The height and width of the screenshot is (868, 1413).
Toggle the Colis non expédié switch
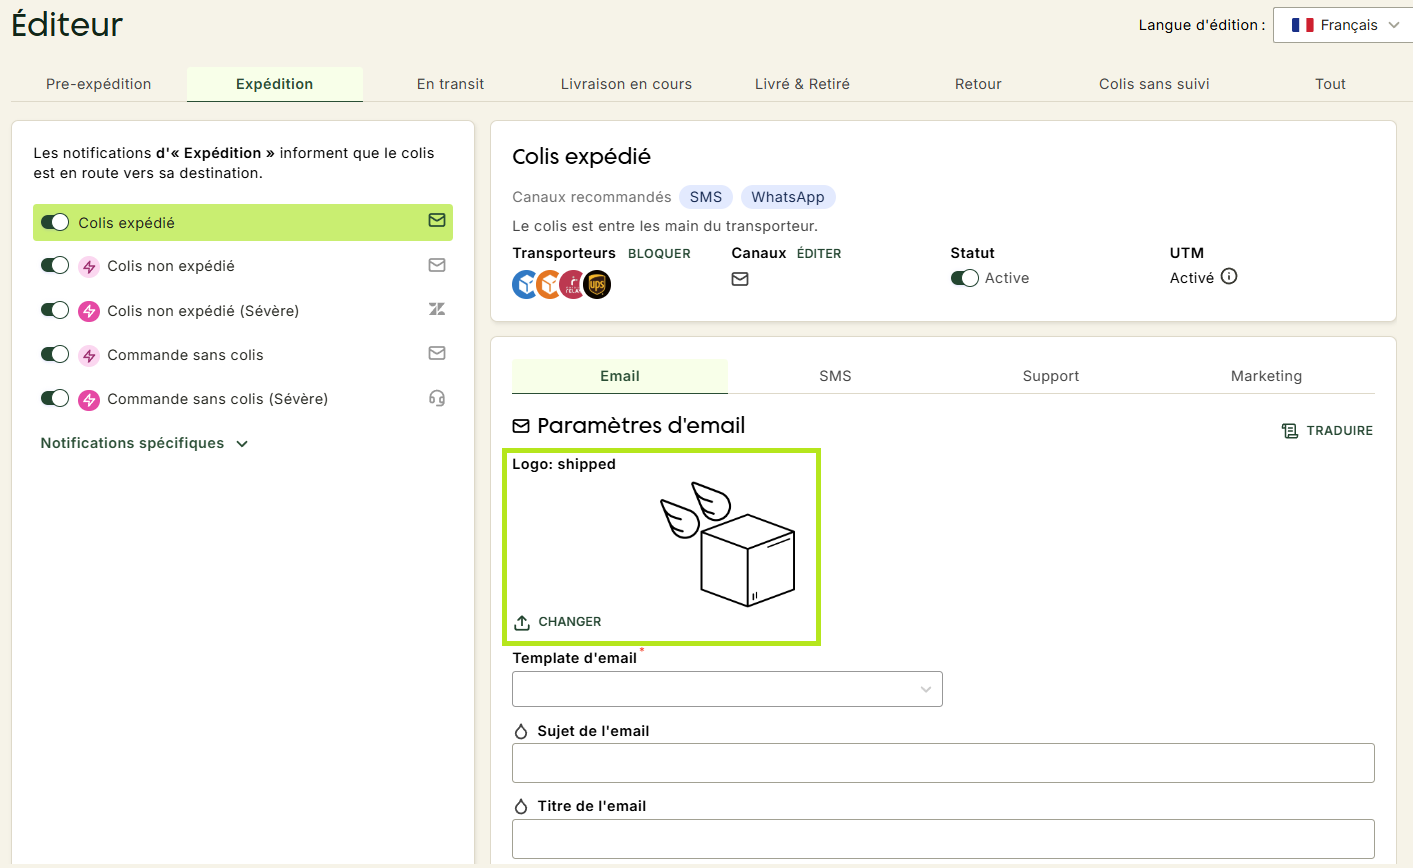55,265
